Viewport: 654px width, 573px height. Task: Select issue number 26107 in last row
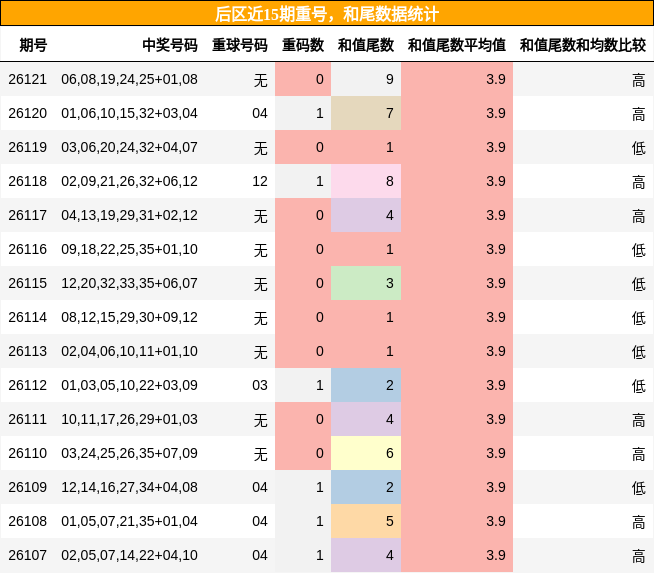pos(28,555)
